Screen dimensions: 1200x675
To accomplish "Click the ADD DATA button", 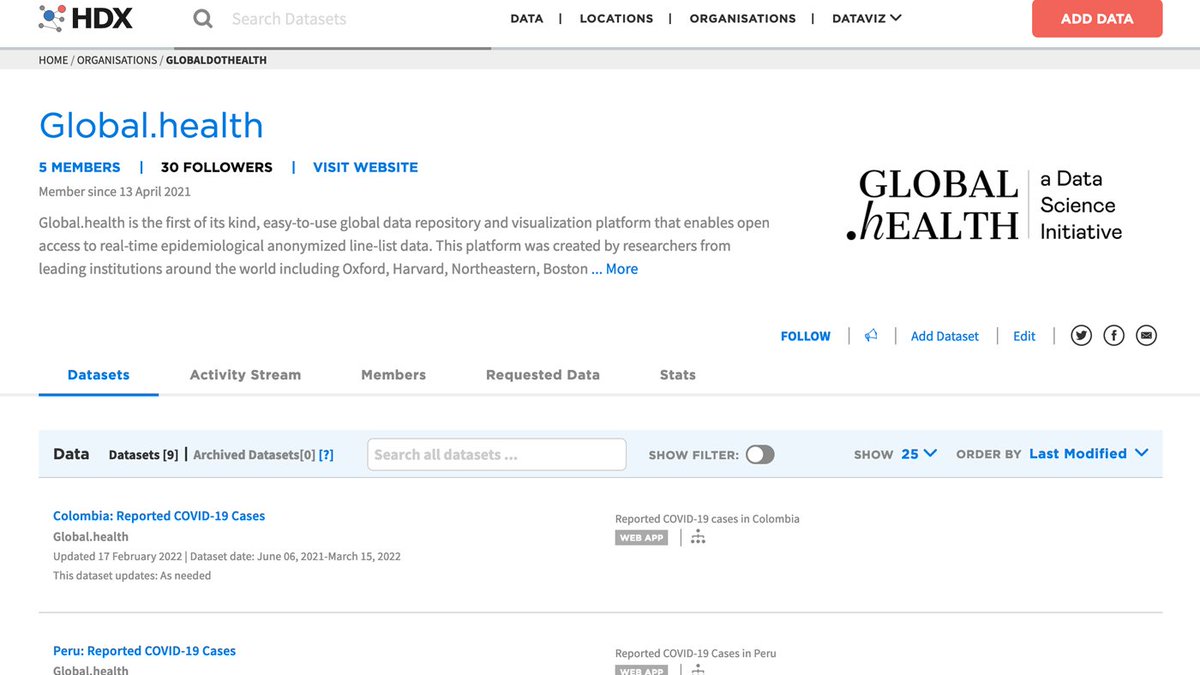I will coord(1097,19).
